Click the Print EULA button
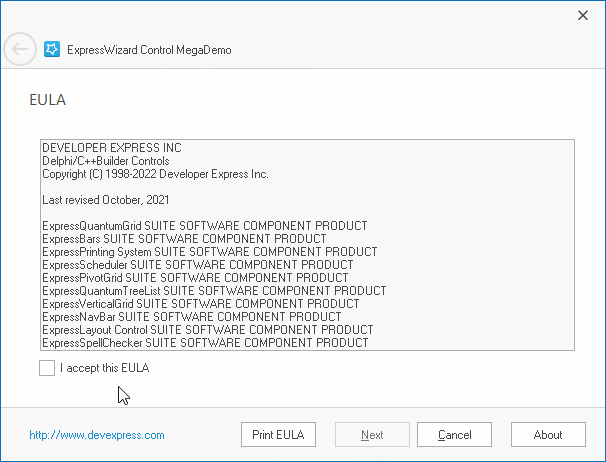The image size is (606, 462). tap(278, 435)
